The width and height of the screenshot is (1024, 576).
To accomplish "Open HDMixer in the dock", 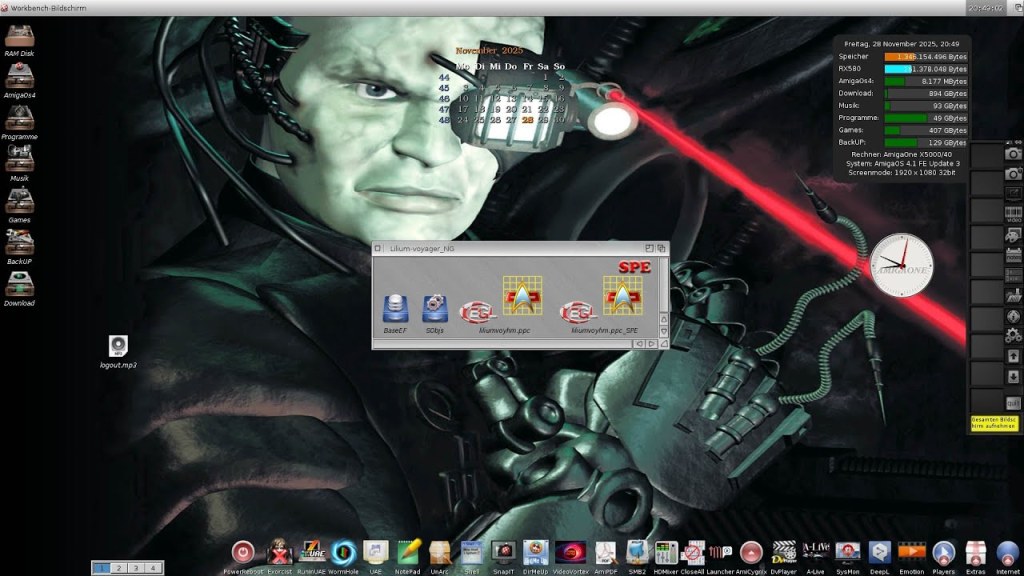I will click(x=666, y=552).
